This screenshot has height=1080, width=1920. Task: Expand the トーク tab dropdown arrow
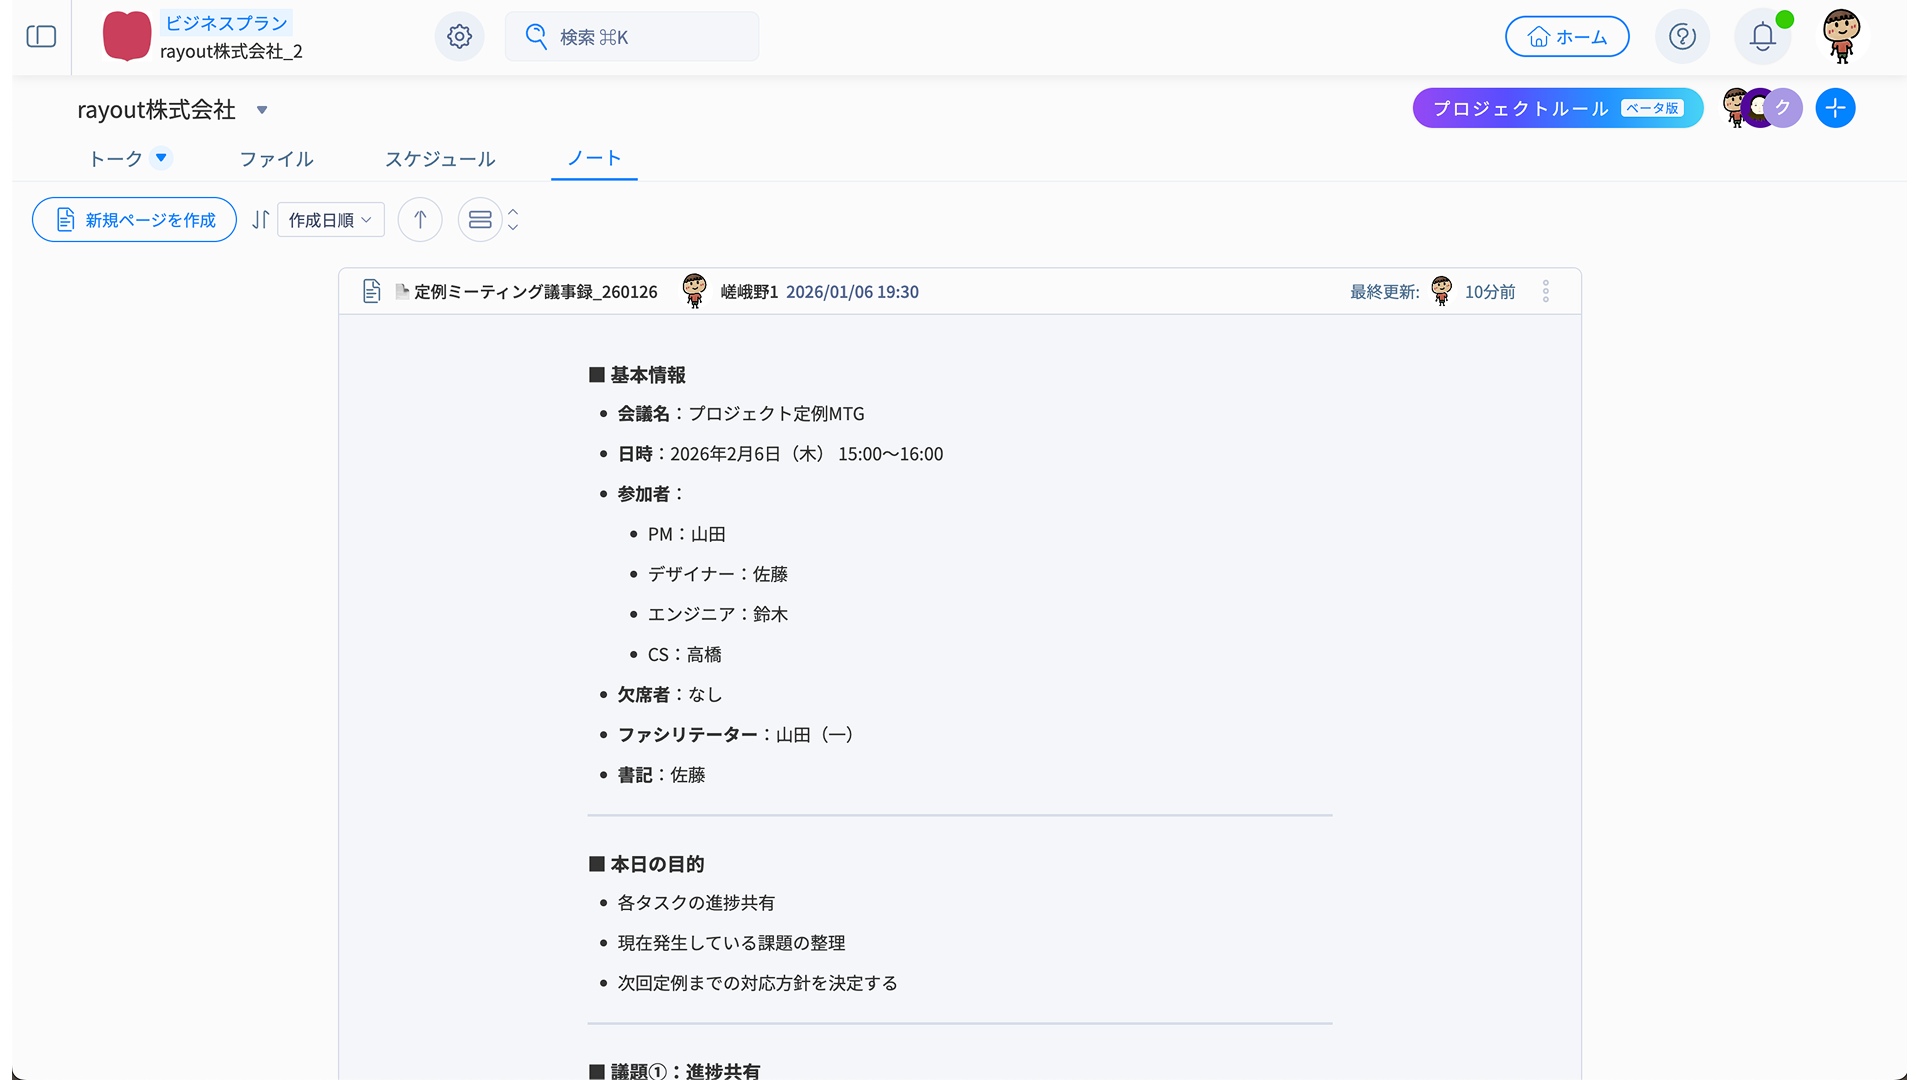(161, 158)
